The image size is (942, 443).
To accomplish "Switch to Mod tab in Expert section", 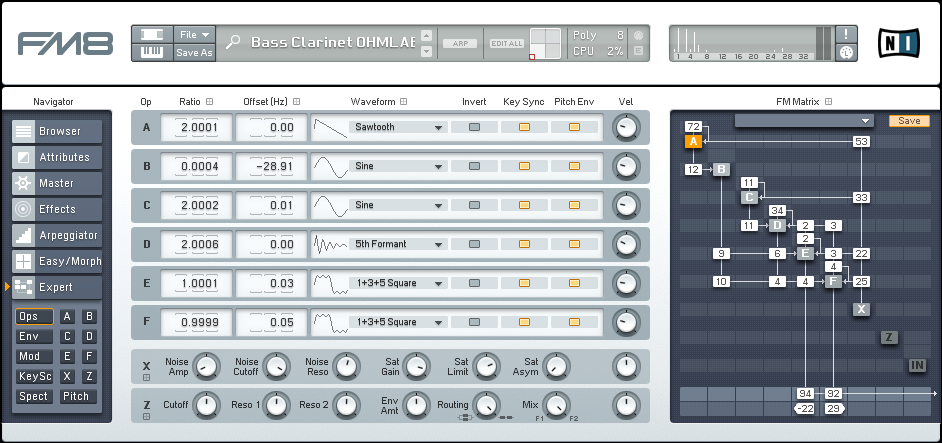I will click(34, 356).
